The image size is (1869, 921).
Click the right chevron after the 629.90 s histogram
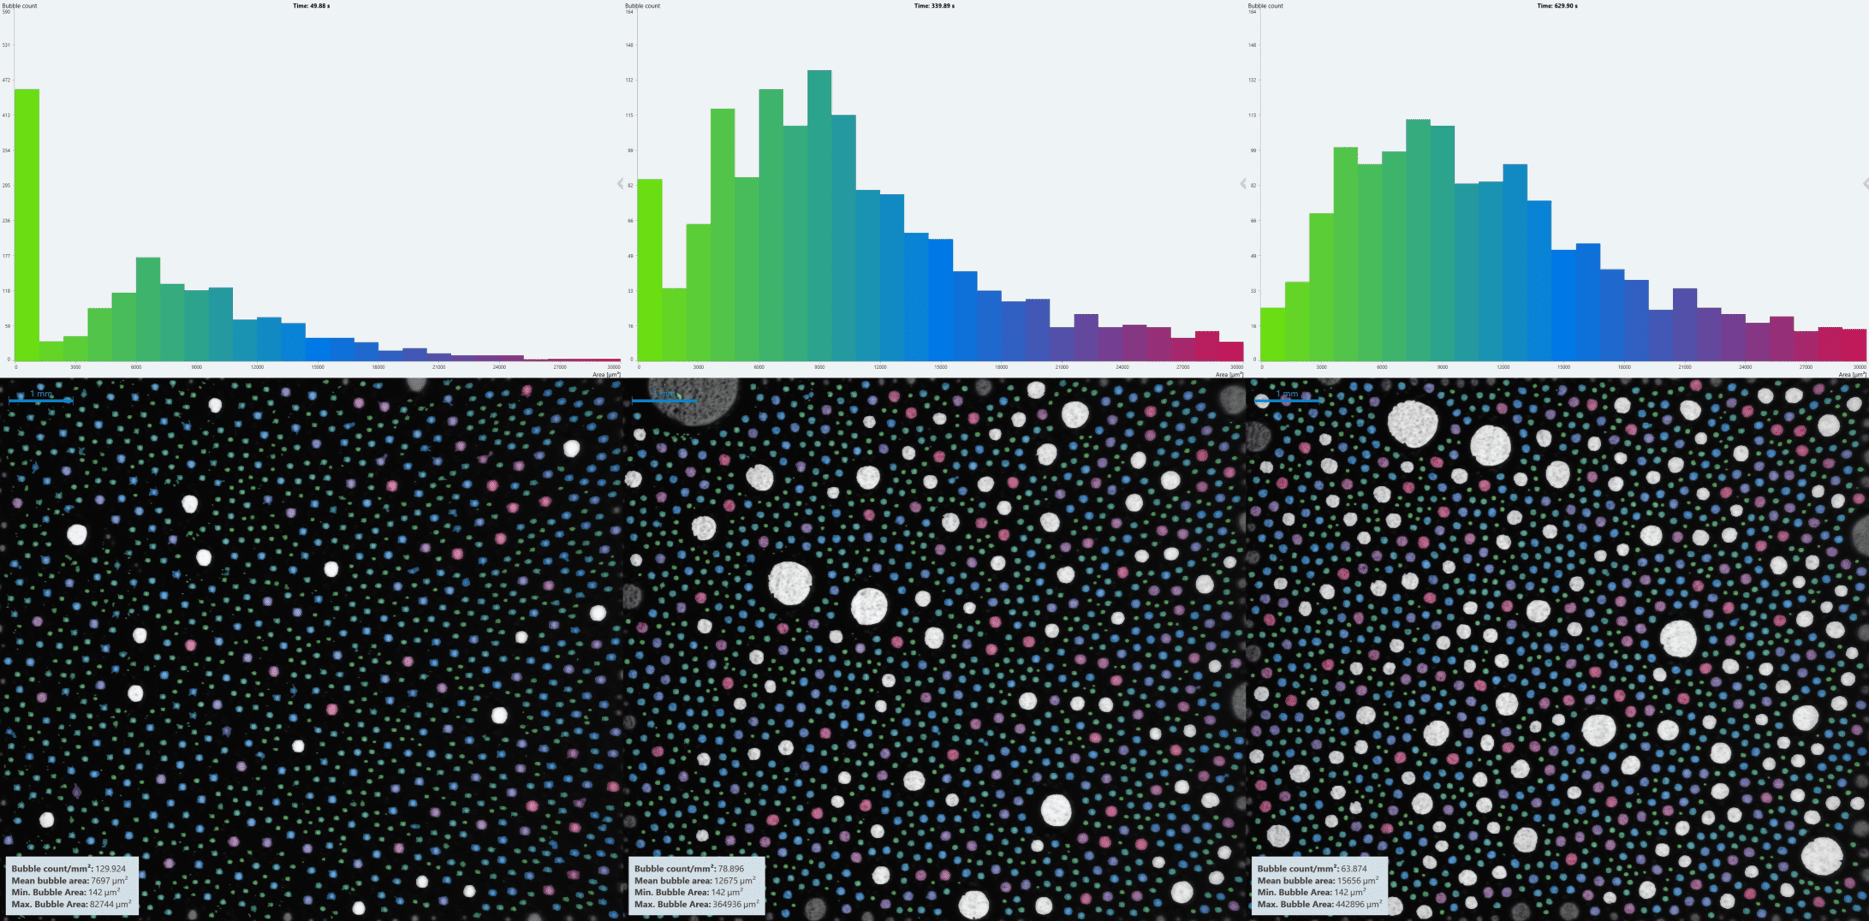coord(1865,184)
